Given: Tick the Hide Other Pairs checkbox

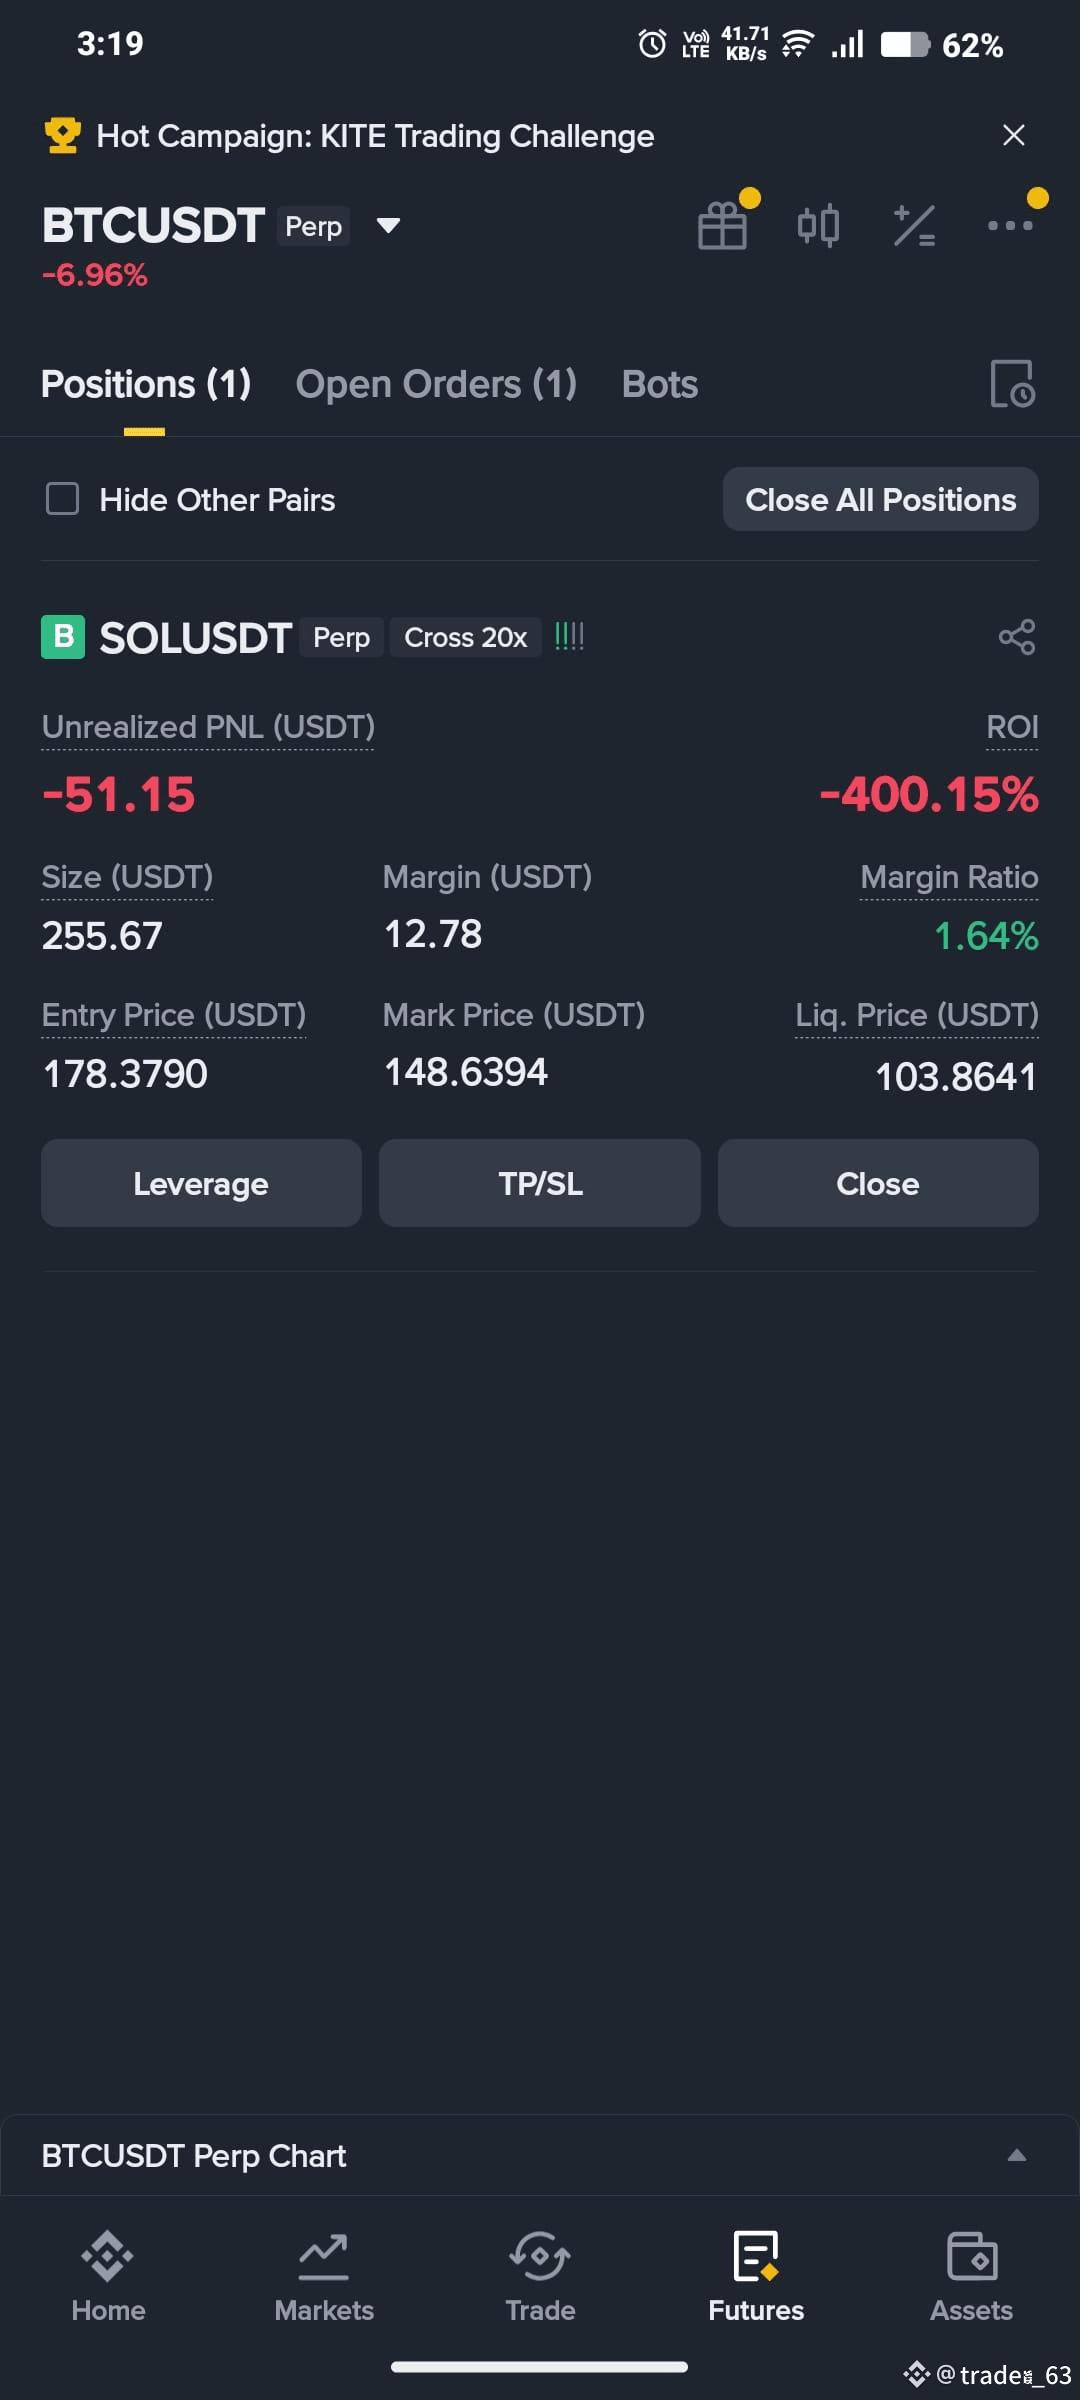Looking at the screenshot, I should point(62,499).
